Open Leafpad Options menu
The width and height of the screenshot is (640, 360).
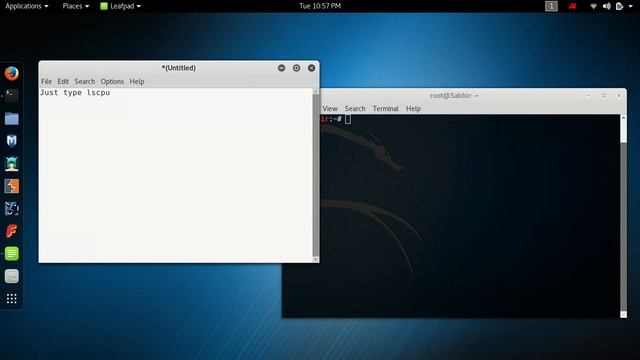click(x=112, y=82)
